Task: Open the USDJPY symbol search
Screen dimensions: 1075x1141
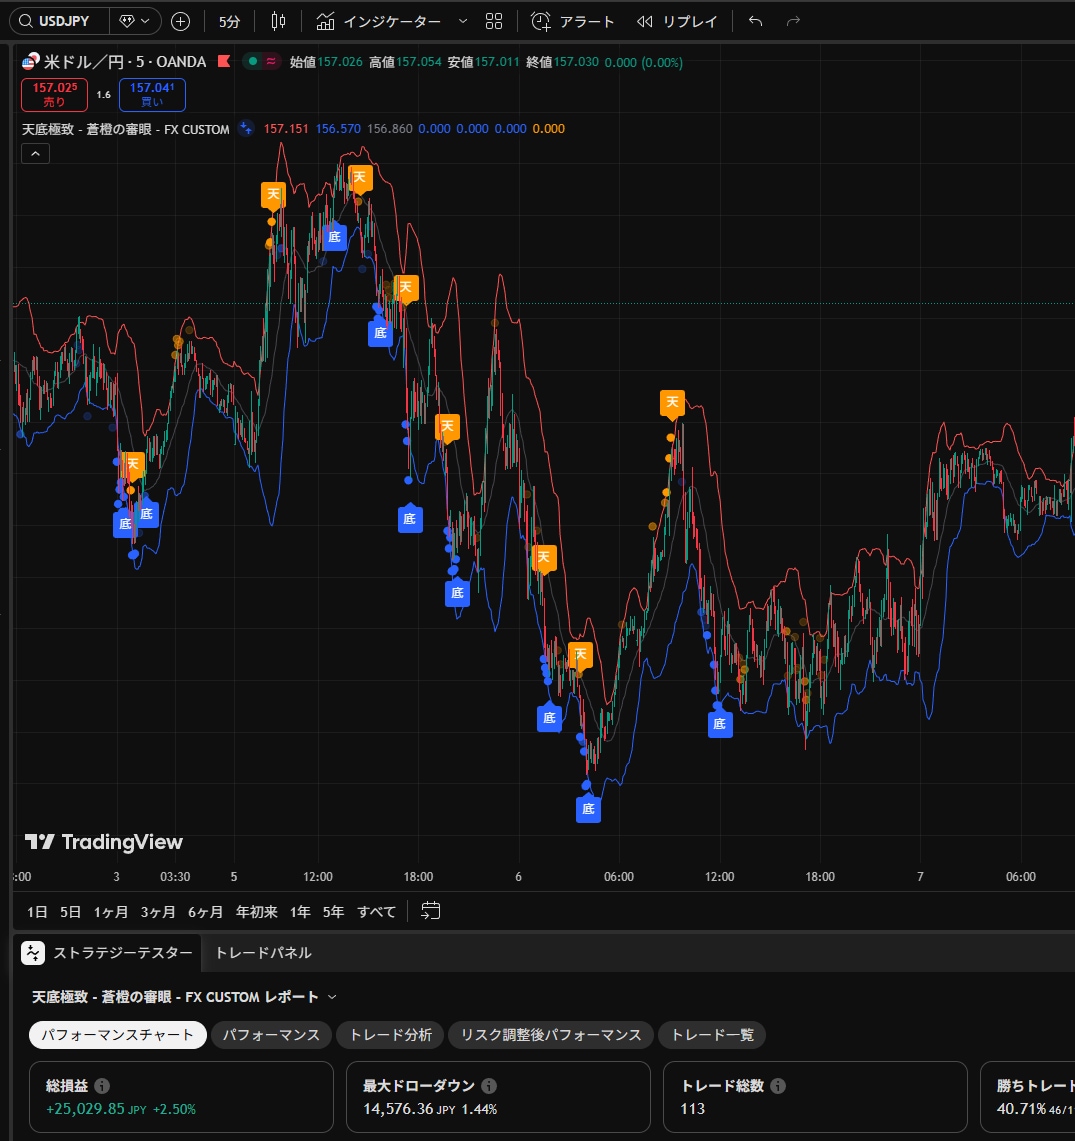Action: click(59, 21)
